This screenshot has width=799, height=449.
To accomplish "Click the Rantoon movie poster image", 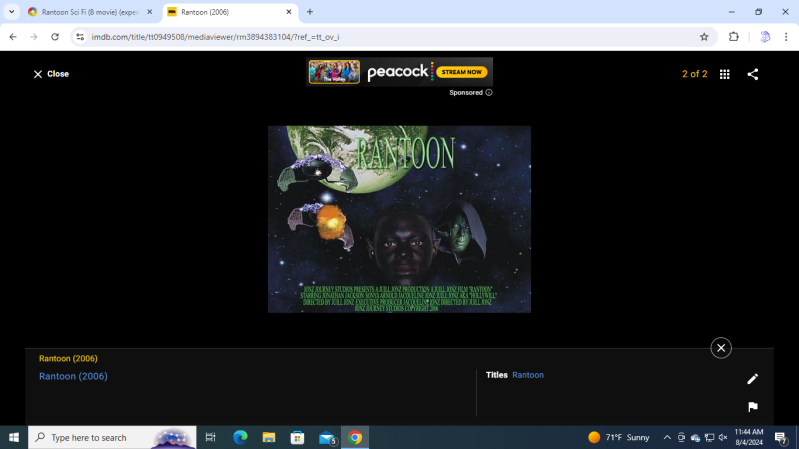I will (x=400, y=219).
